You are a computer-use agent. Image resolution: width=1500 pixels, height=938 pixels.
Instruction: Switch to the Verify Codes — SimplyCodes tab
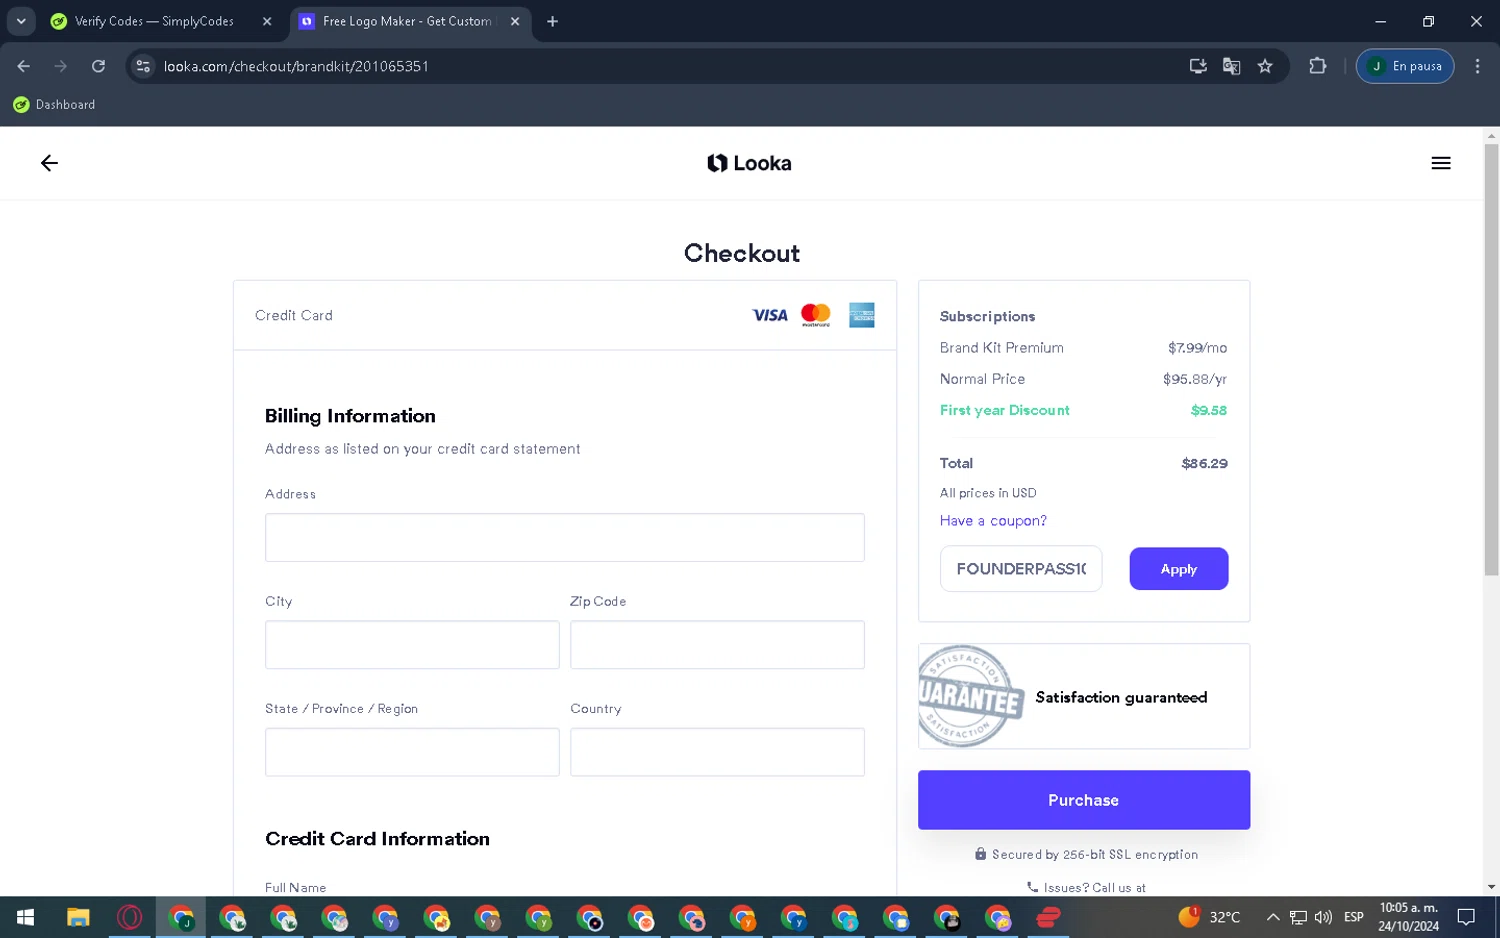(154, 21)
